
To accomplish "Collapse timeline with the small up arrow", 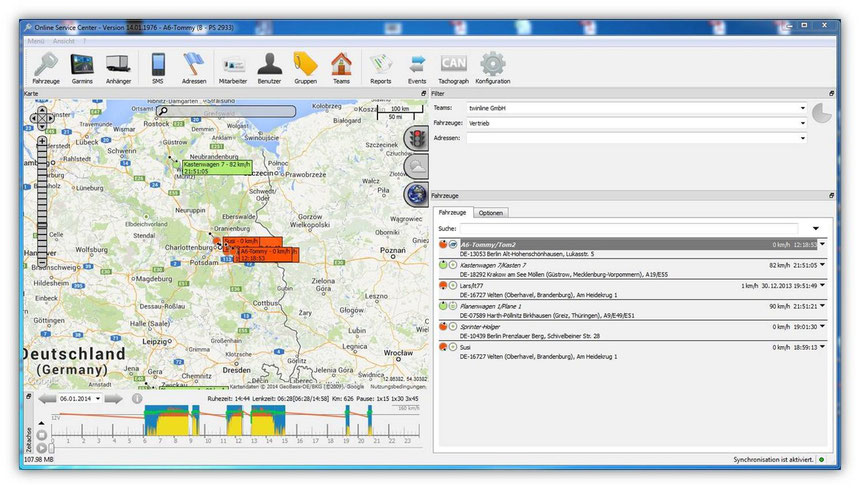I will tap(41, 423).
